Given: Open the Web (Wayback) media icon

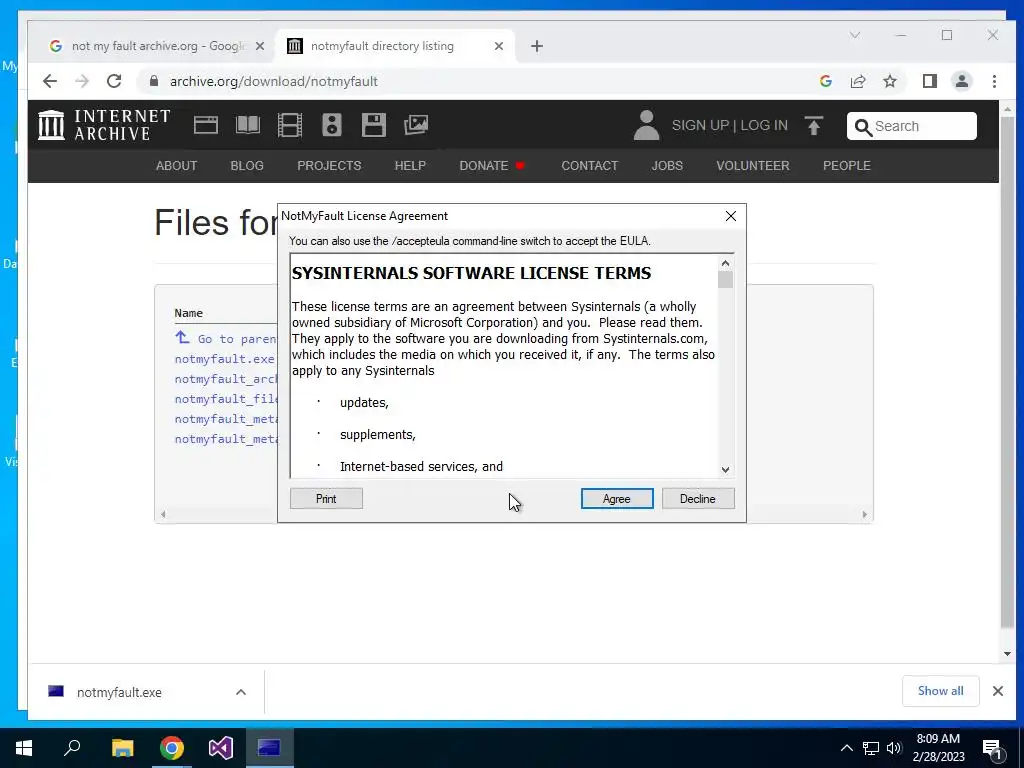Looking at the screenshot, I should (206, 125).
